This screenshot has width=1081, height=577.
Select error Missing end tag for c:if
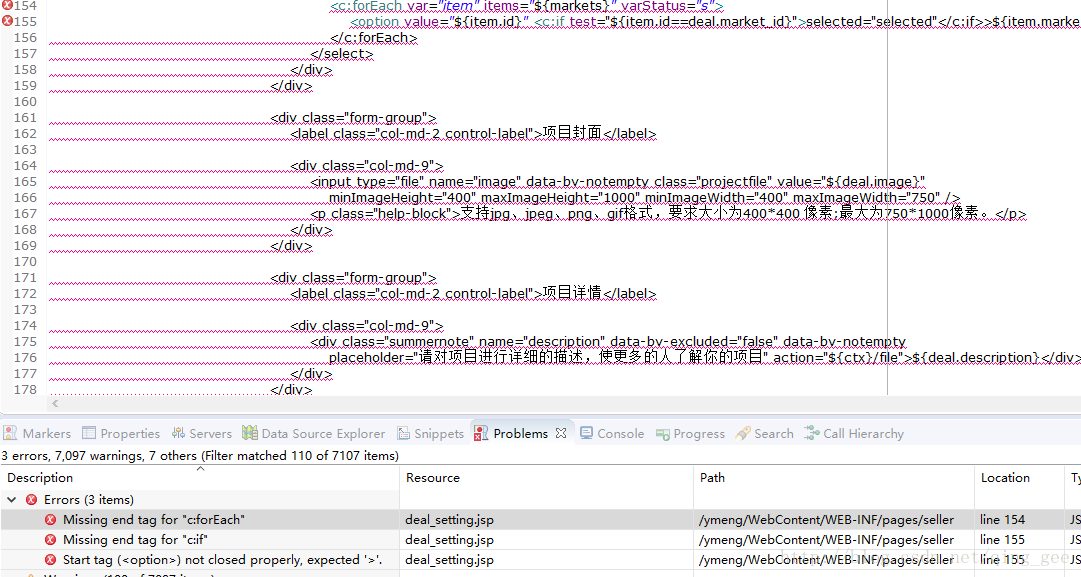coord(135,540)
